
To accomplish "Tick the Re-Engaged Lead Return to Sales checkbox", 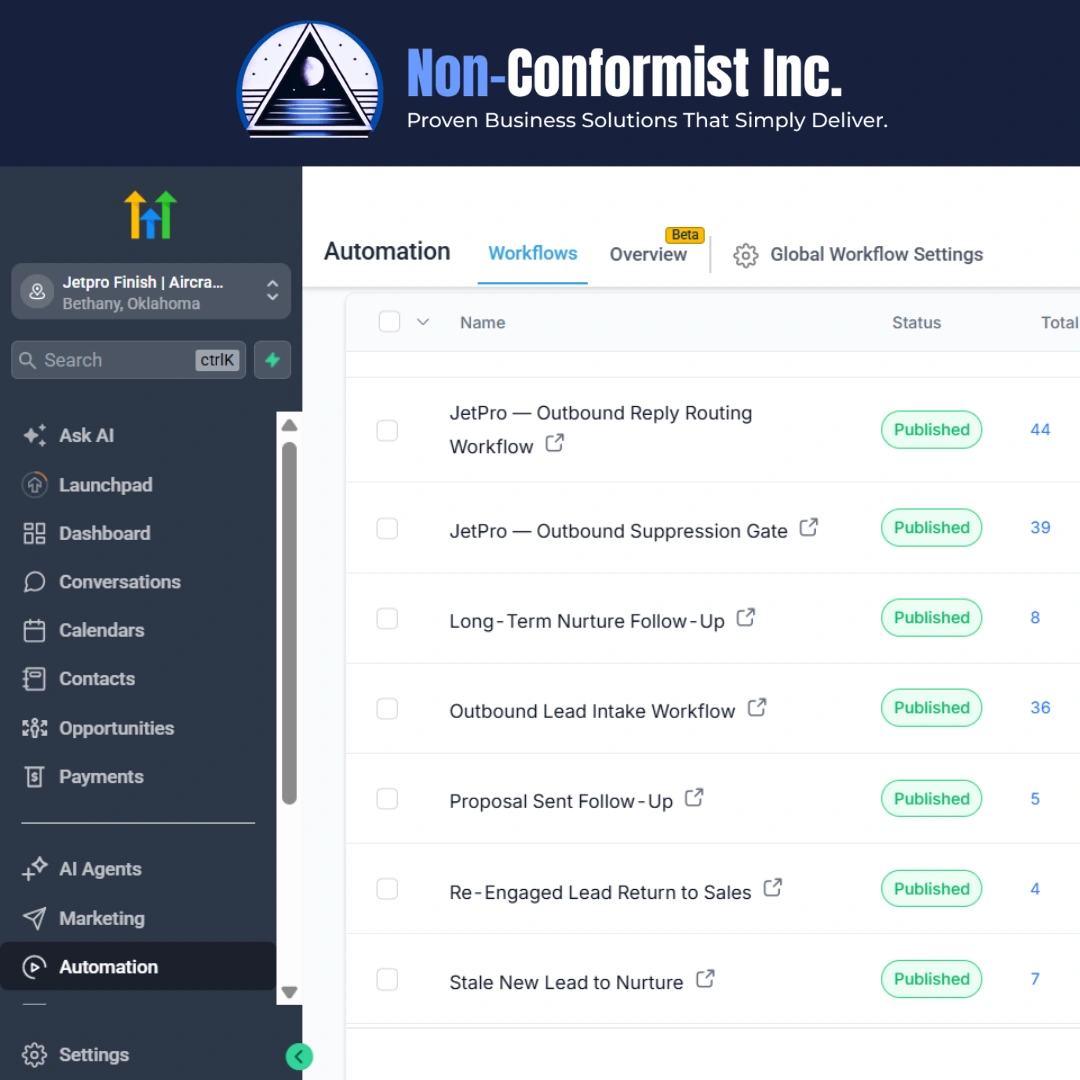I will 387,889.
